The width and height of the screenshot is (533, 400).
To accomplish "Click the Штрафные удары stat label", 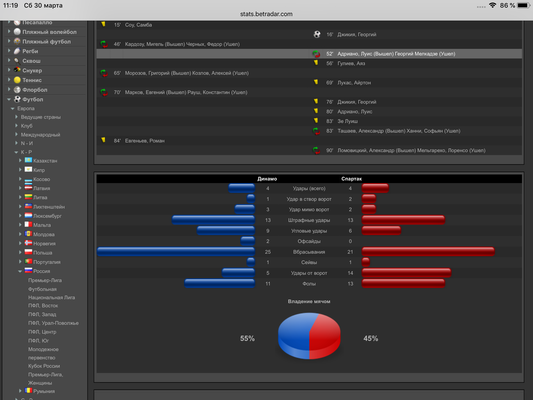I will click(309, 220).
